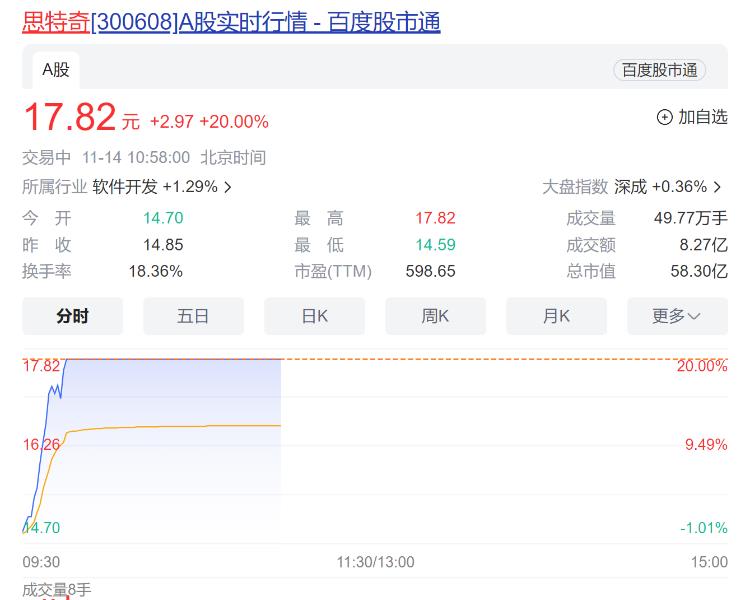750x600 pixels.
Task: Click the 9.49% chart axis label
Action: tap(706, 444)
